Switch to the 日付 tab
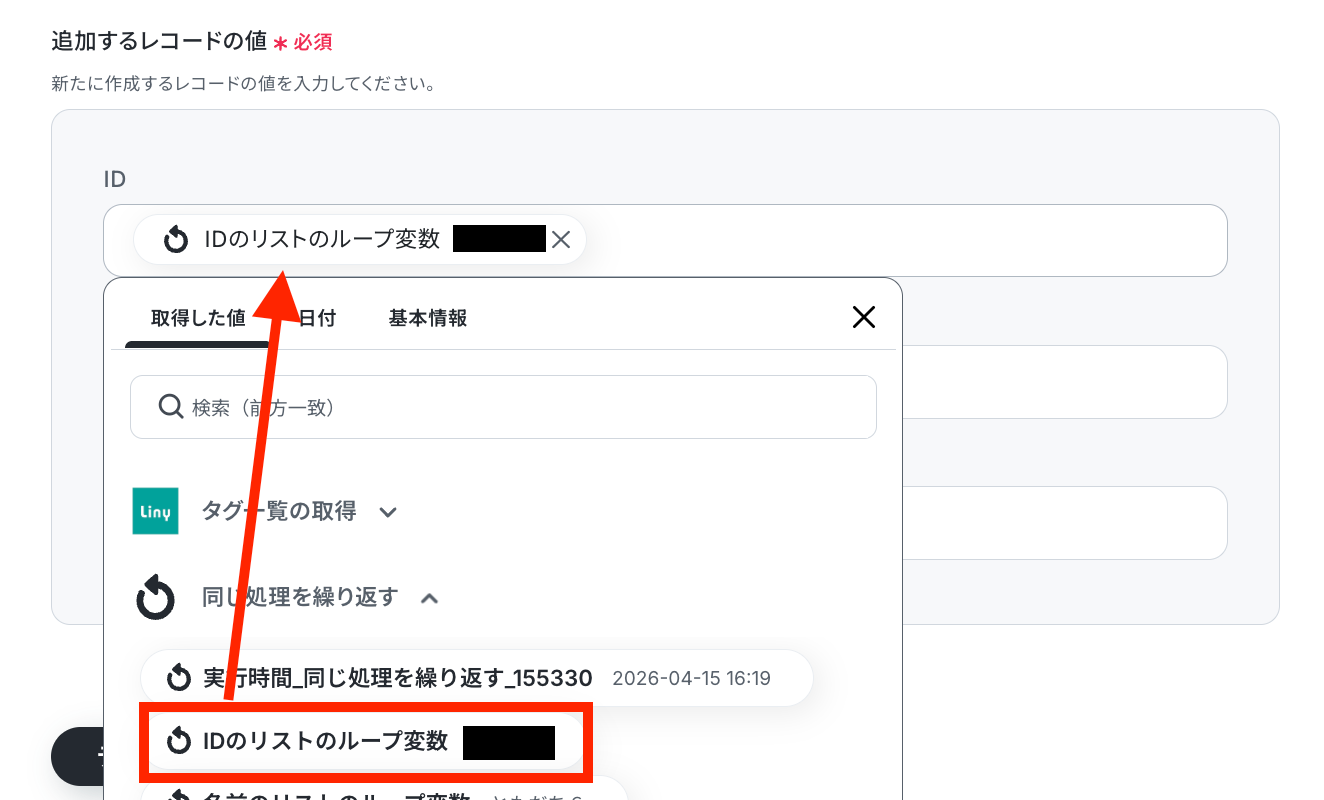The width and height of the screenshot is (1324, 800). [317, 318]
